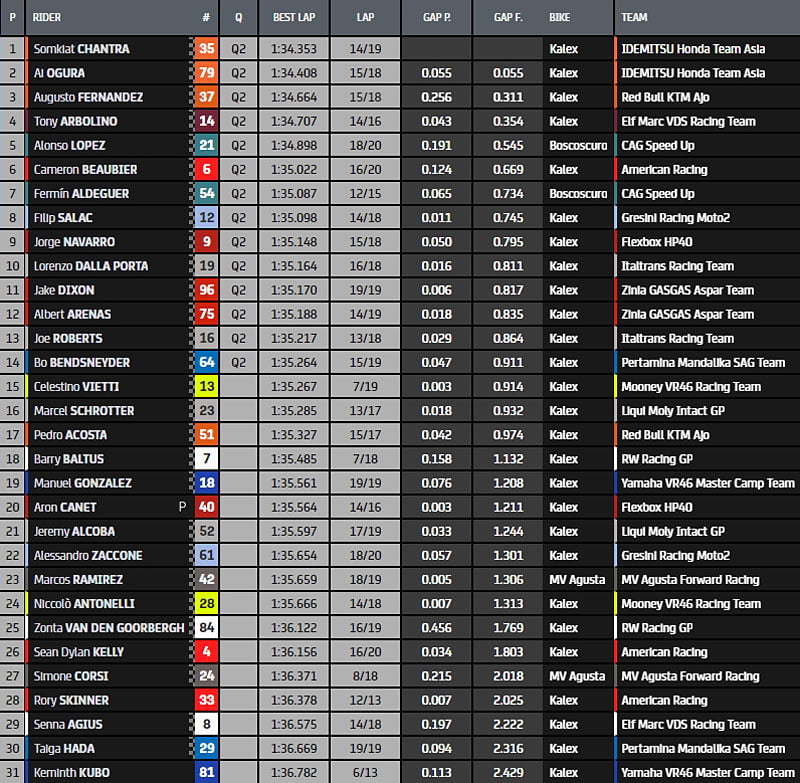Click the number 81 badge for Kubo

click(x=206, y=772)
